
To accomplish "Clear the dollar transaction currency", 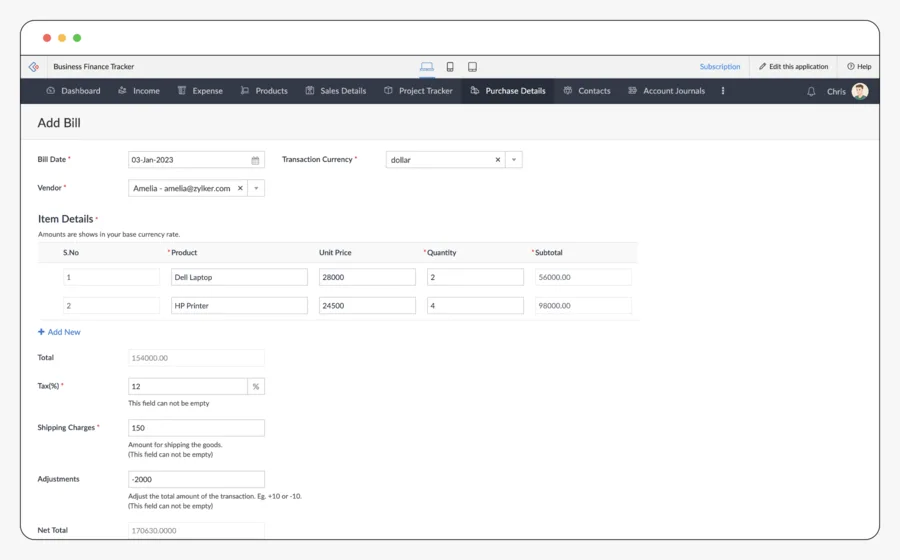I will tap(498, 160).
